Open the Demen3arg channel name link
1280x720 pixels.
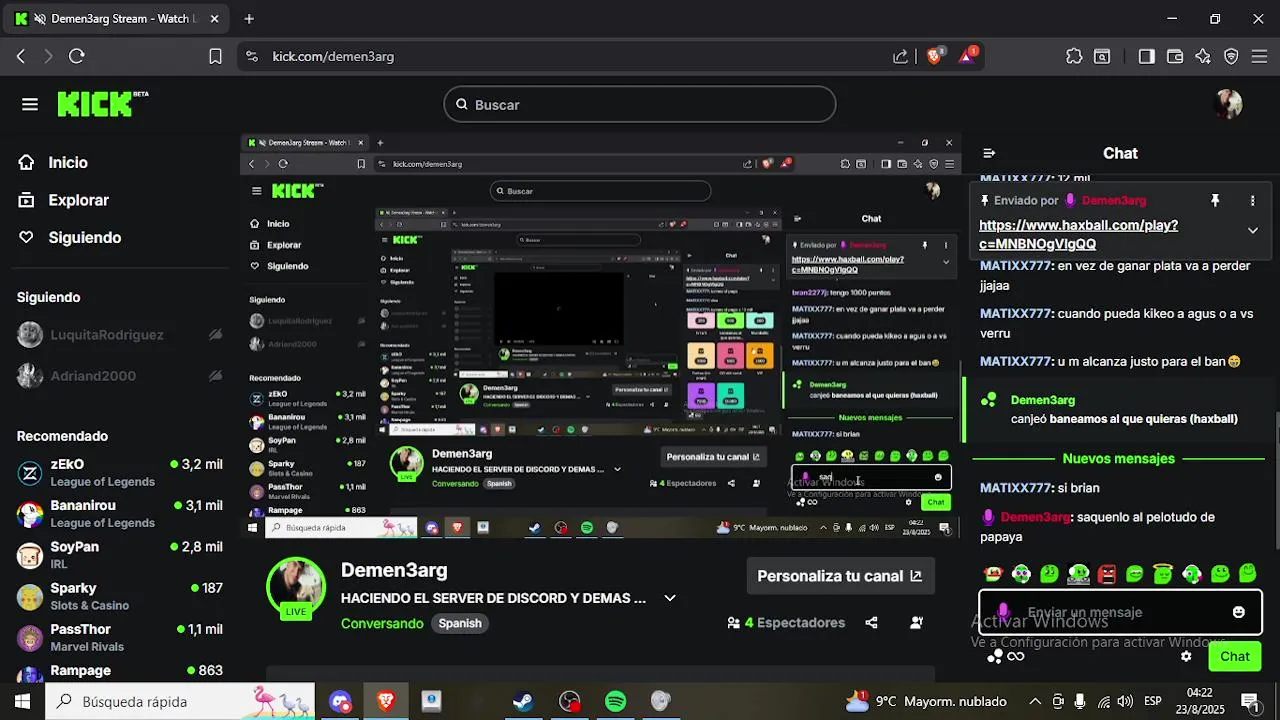(394, 570)
